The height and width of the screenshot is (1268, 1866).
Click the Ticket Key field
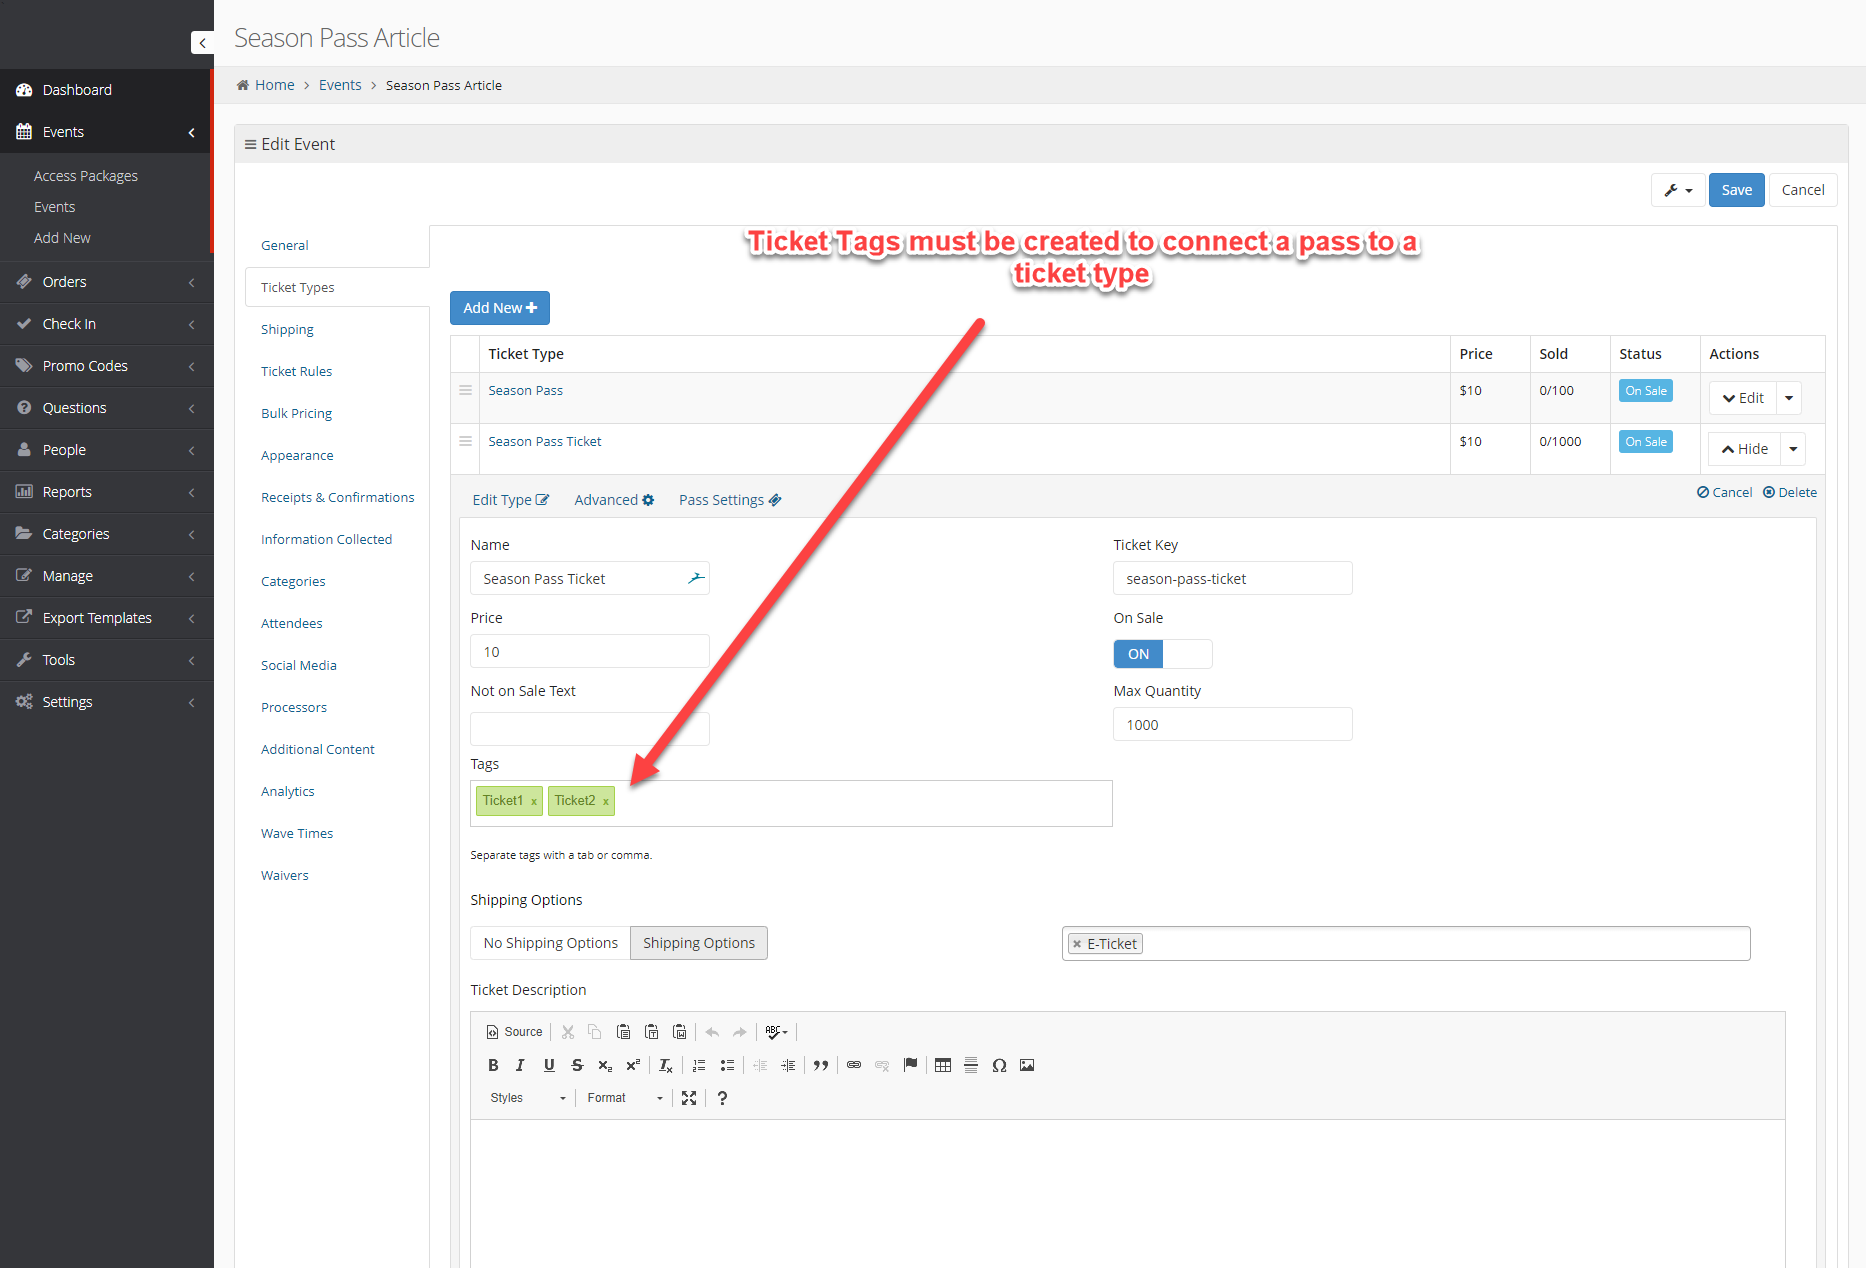point(1233,578)
